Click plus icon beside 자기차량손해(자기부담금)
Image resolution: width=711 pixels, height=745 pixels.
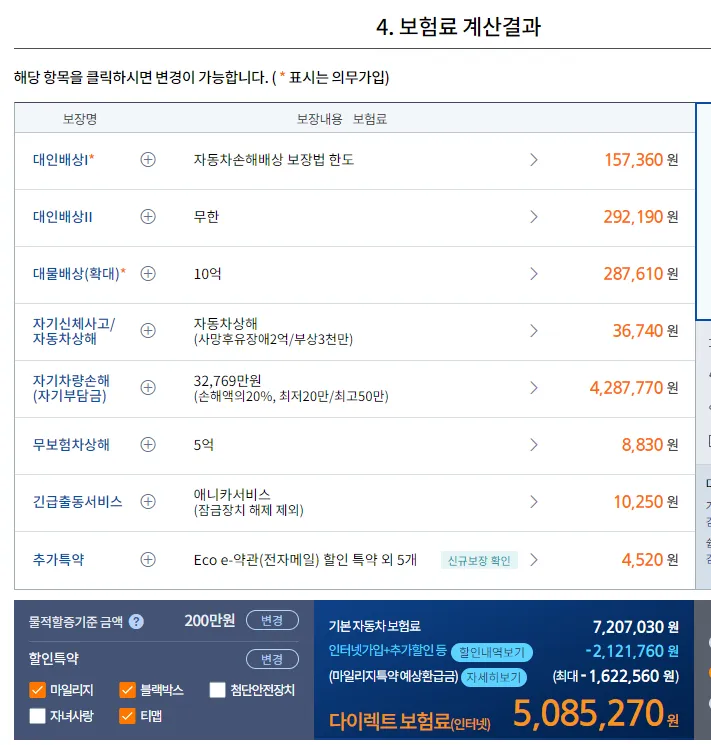148,388
